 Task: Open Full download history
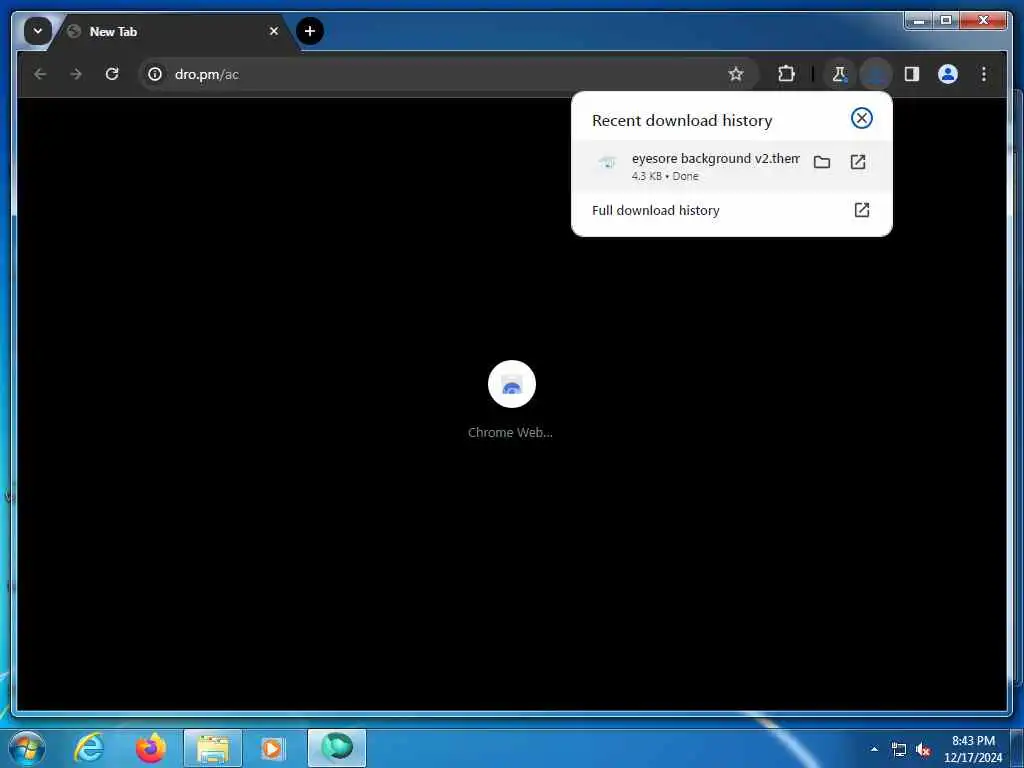[x=731, y=210]
